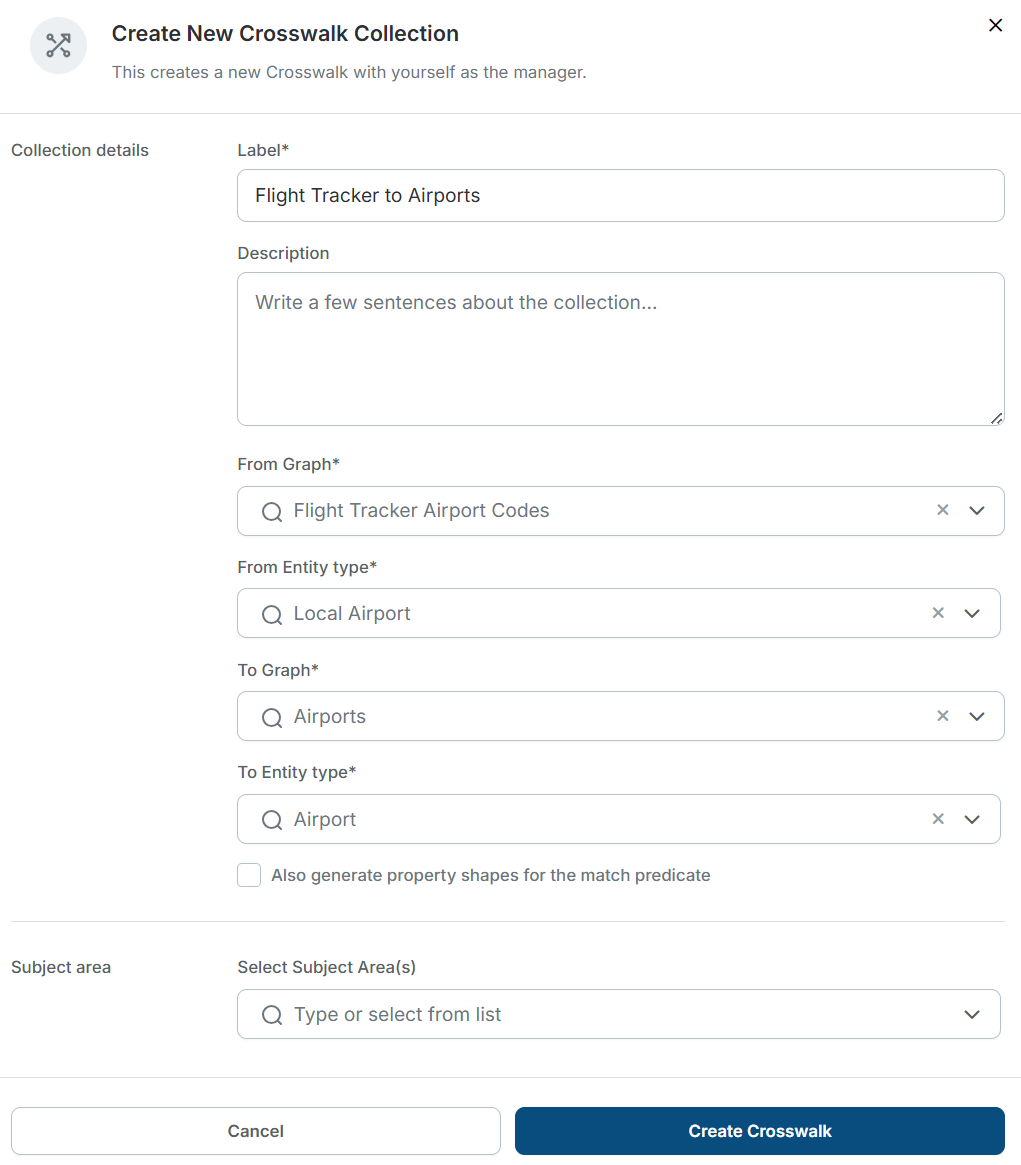Click the search icon in the From Entity type field

(271, 613)
